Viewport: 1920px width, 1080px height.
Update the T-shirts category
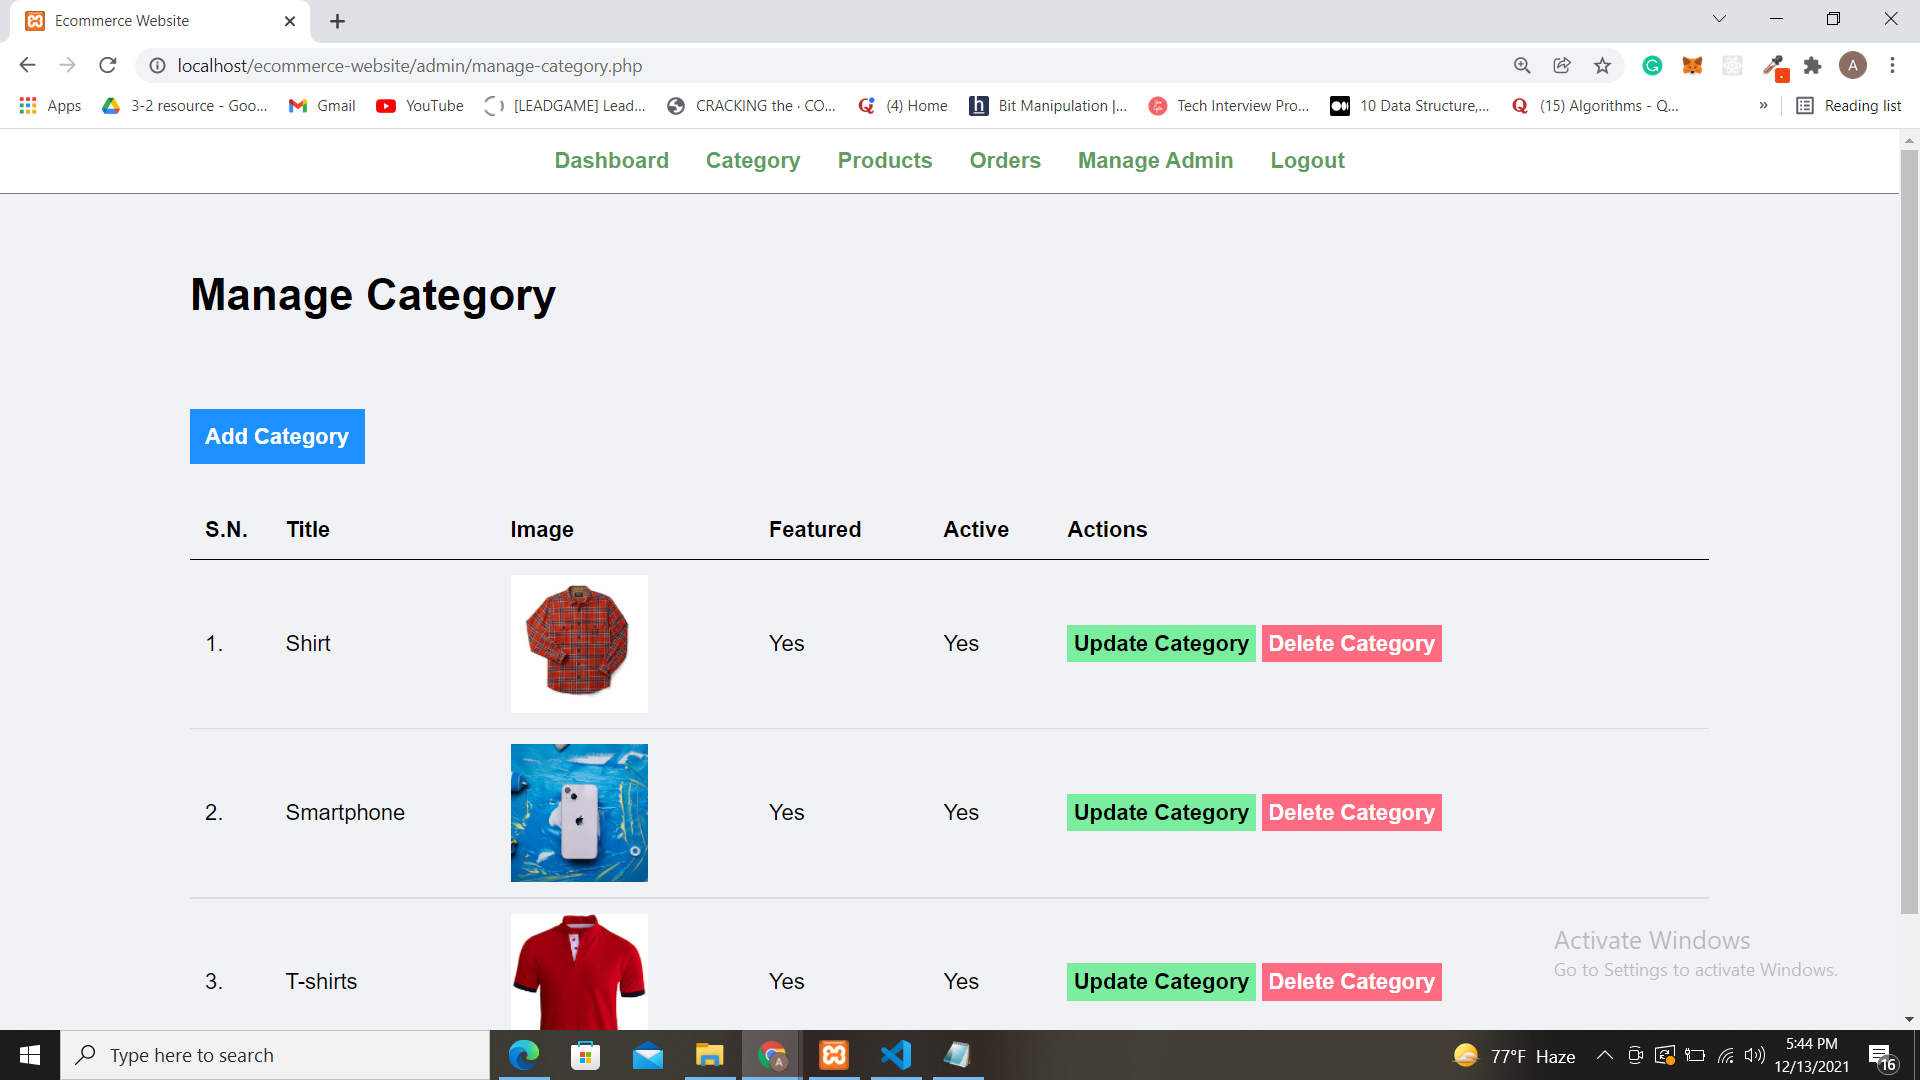[1161, 981]
